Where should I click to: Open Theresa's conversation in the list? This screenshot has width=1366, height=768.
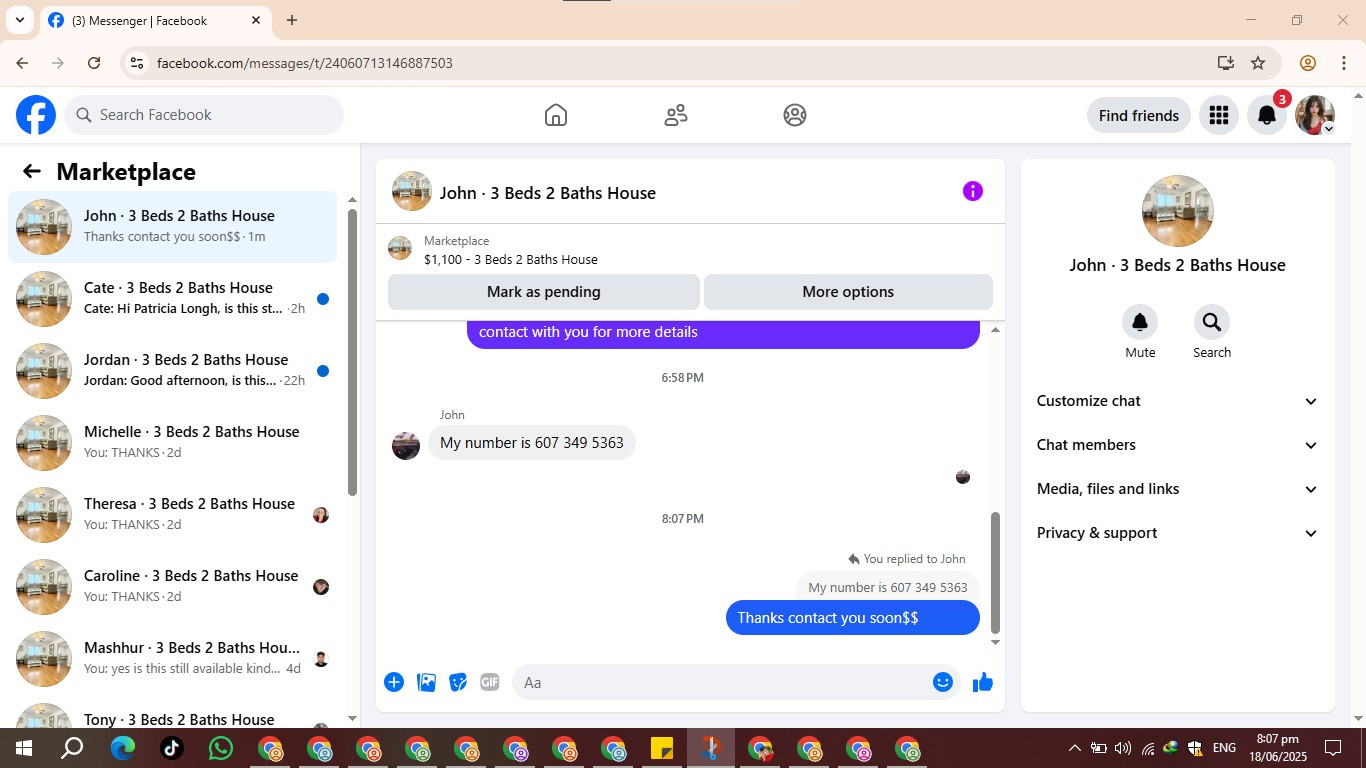(x=173, y=515)
